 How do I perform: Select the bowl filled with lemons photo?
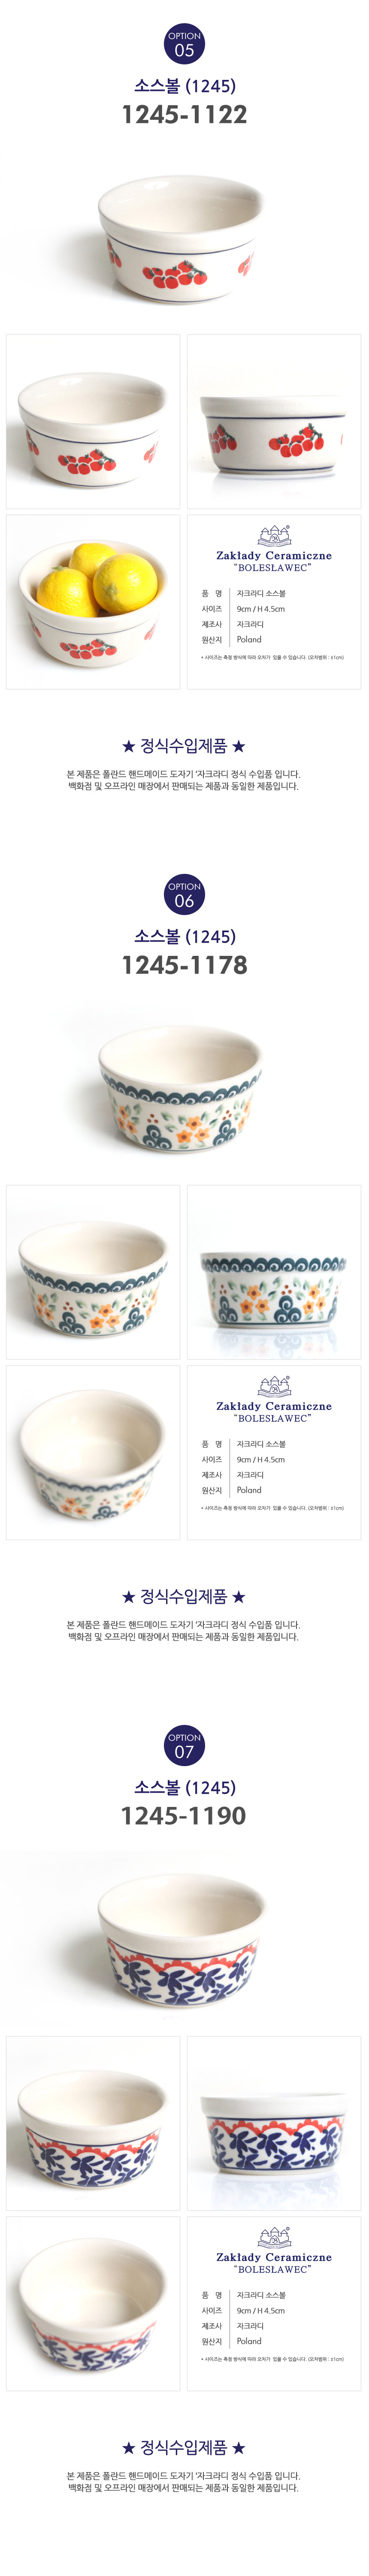[x=93, y=602]
